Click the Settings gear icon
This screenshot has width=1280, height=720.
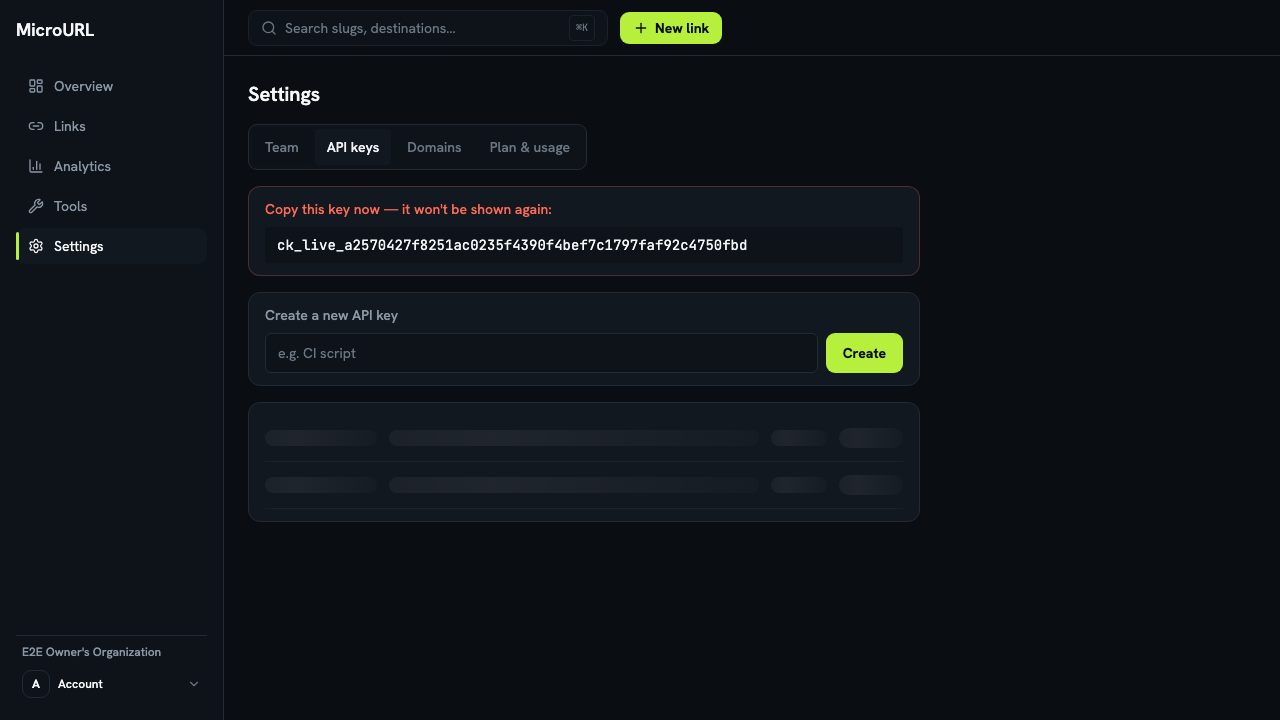[36, 246]
